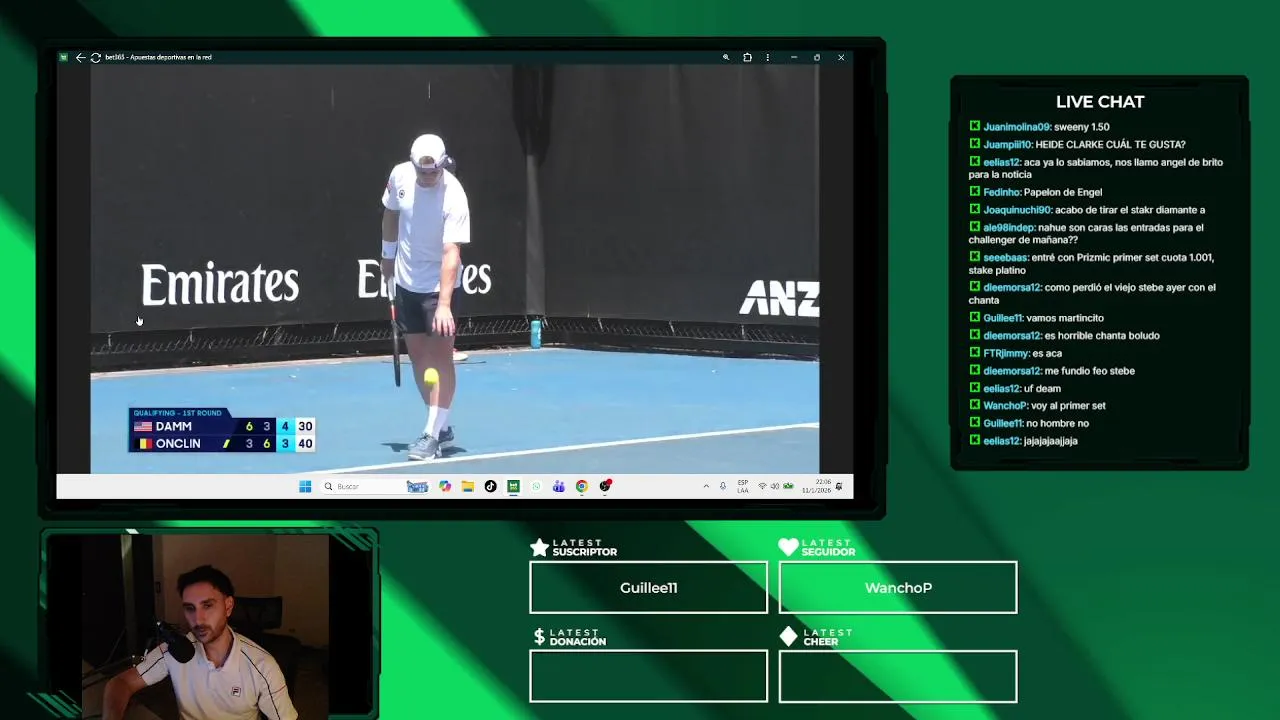
Task: Click the message "jajajajaajjaja"
Action: point(1051,441)
